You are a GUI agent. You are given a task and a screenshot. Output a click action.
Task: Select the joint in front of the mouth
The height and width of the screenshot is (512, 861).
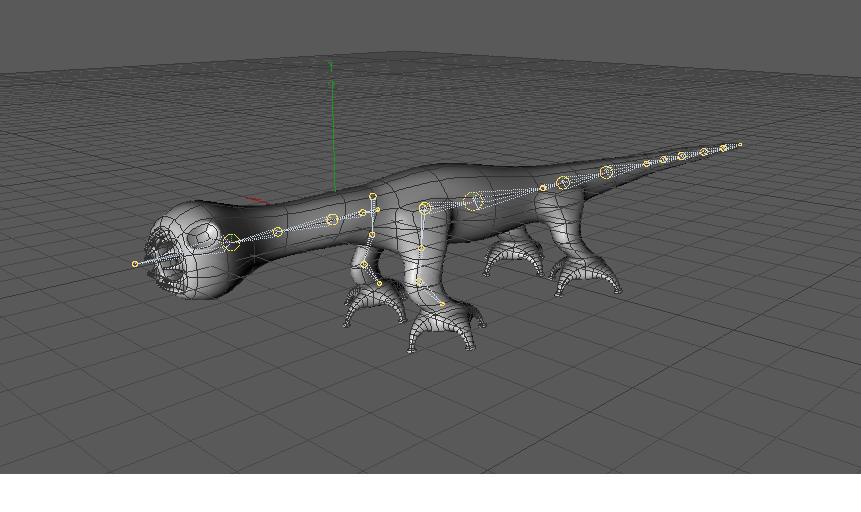point(135,264)
